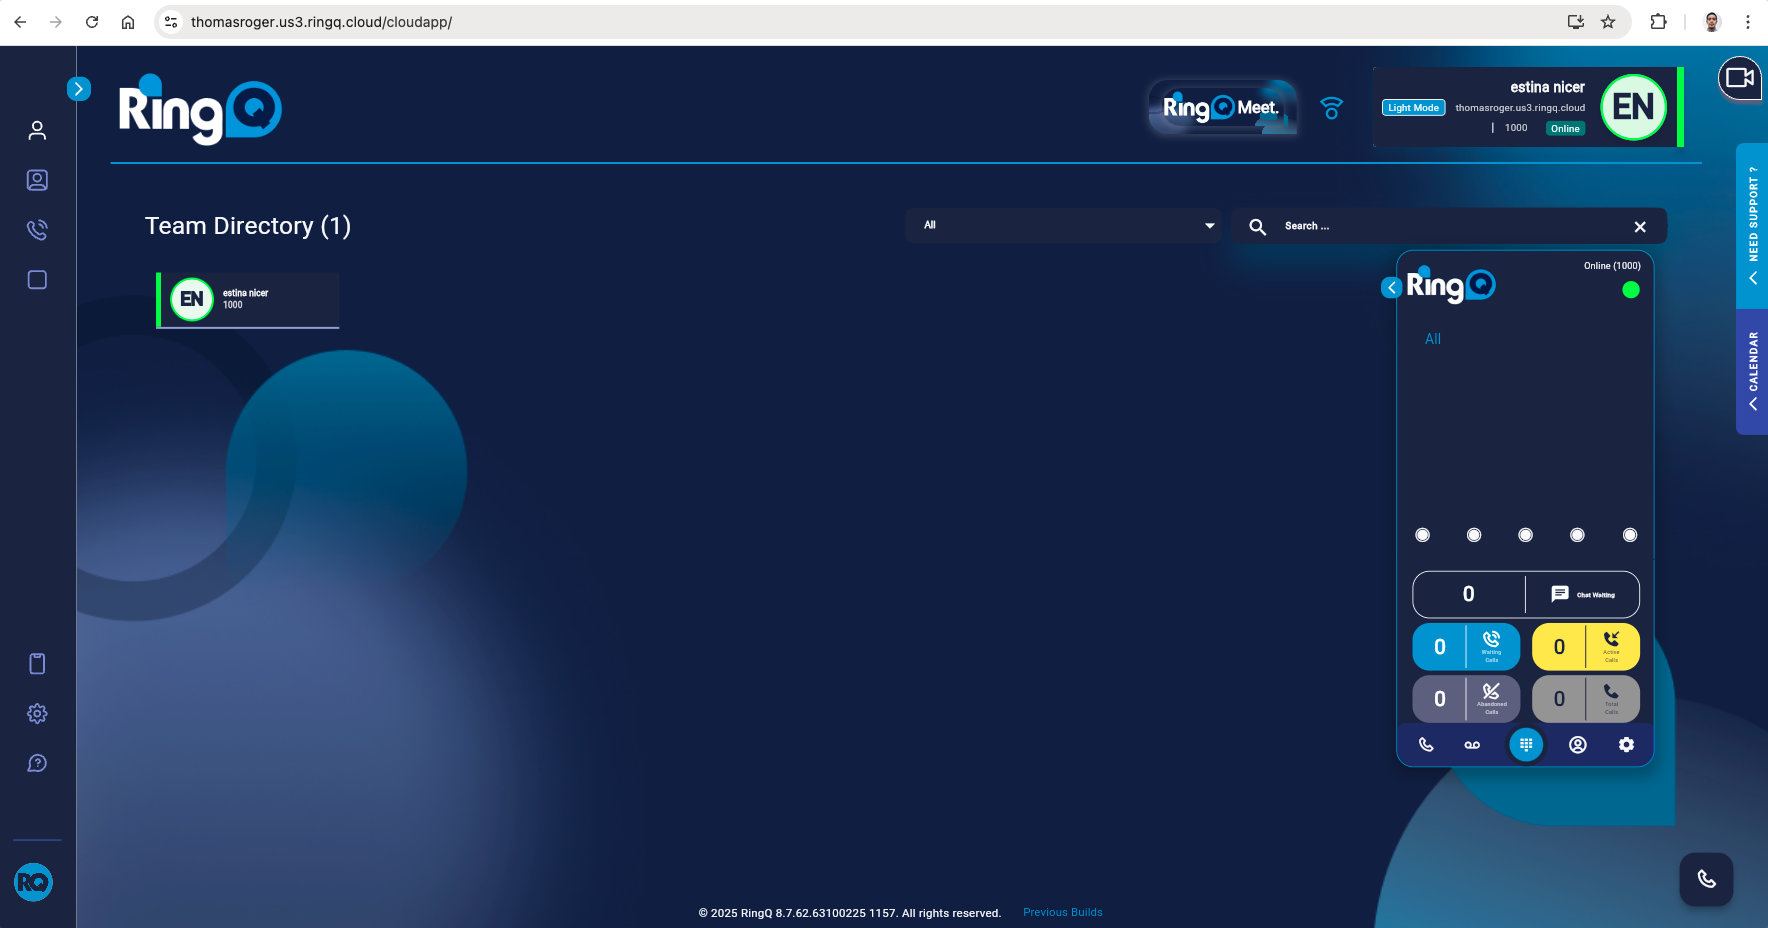1768x928 pixels.
Task: Collapse the softphone panel with its arrow
Action: tap(1391, 288)
